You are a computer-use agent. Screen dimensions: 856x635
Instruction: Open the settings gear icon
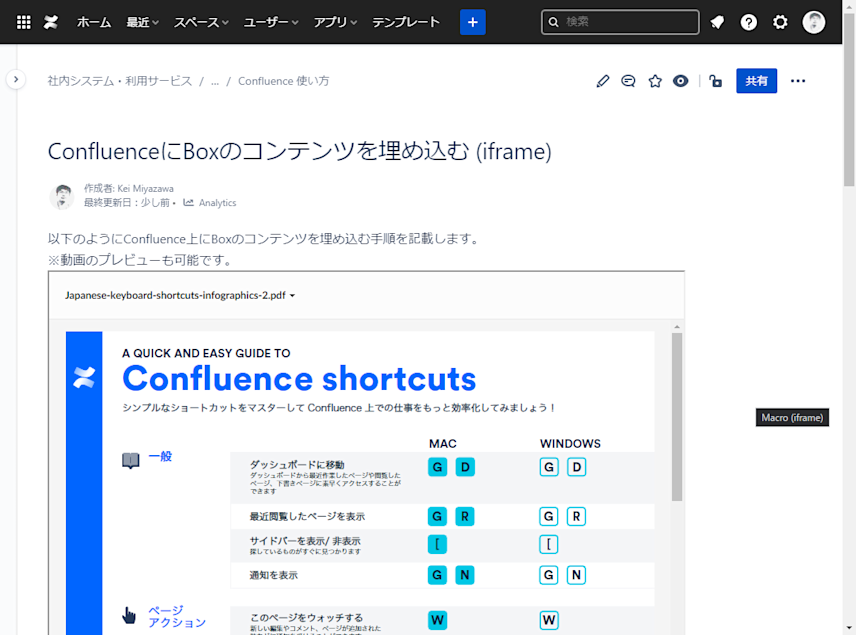(x=780, y=22)
